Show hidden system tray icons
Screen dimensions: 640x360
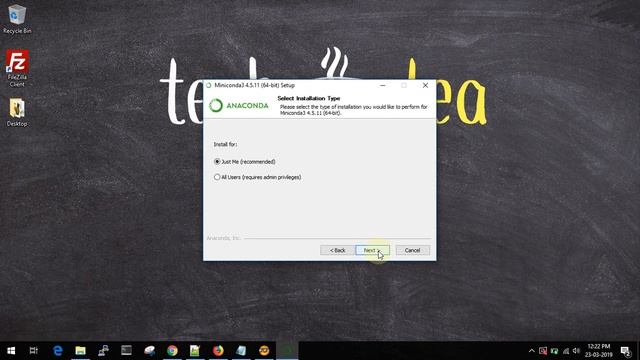coord(531,351)
